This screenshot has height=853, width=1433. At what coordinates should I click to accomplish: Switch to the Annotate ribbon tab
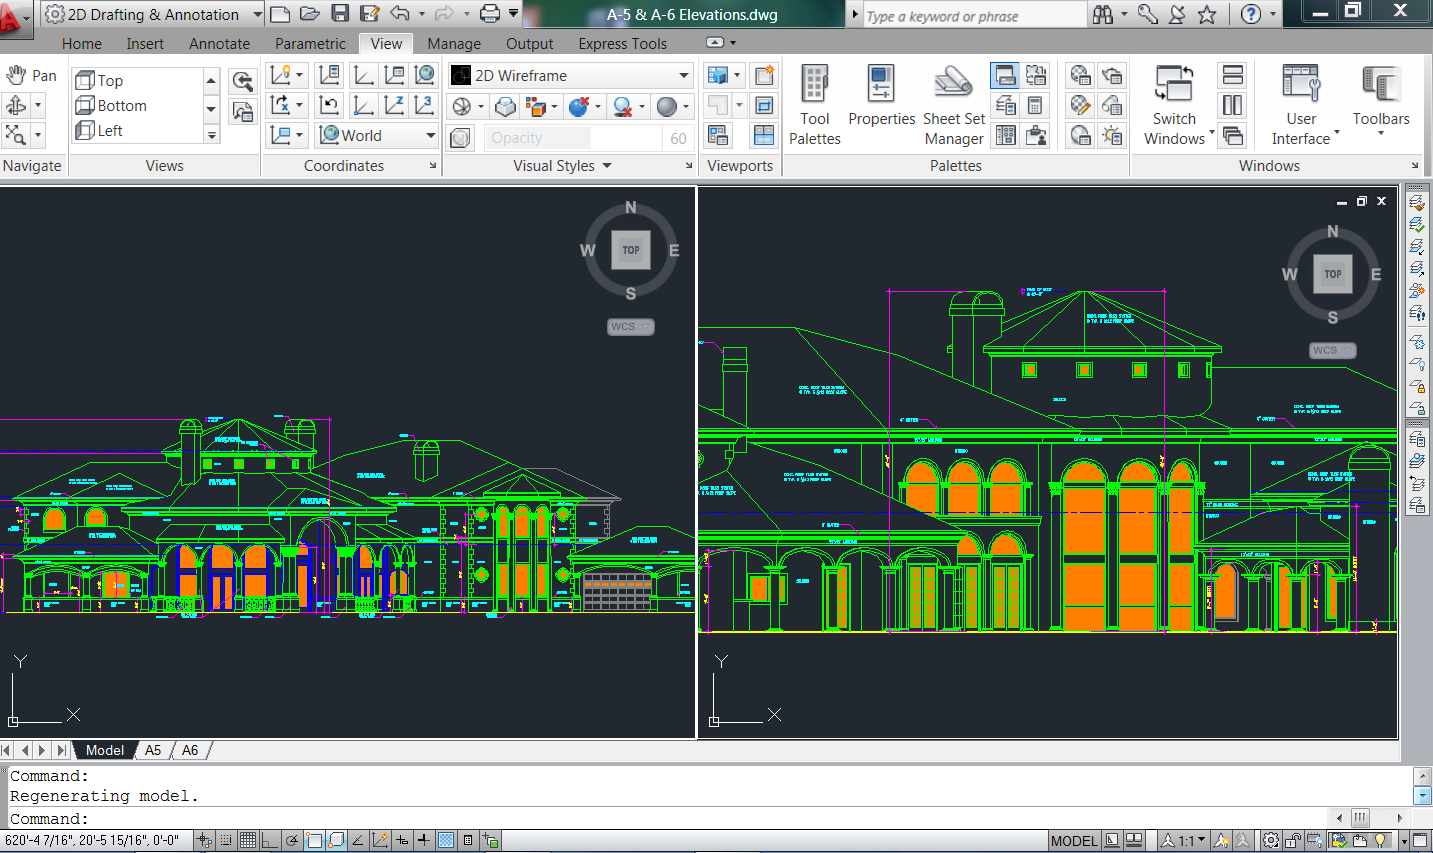pyautogui.click(x=219, y=44)
